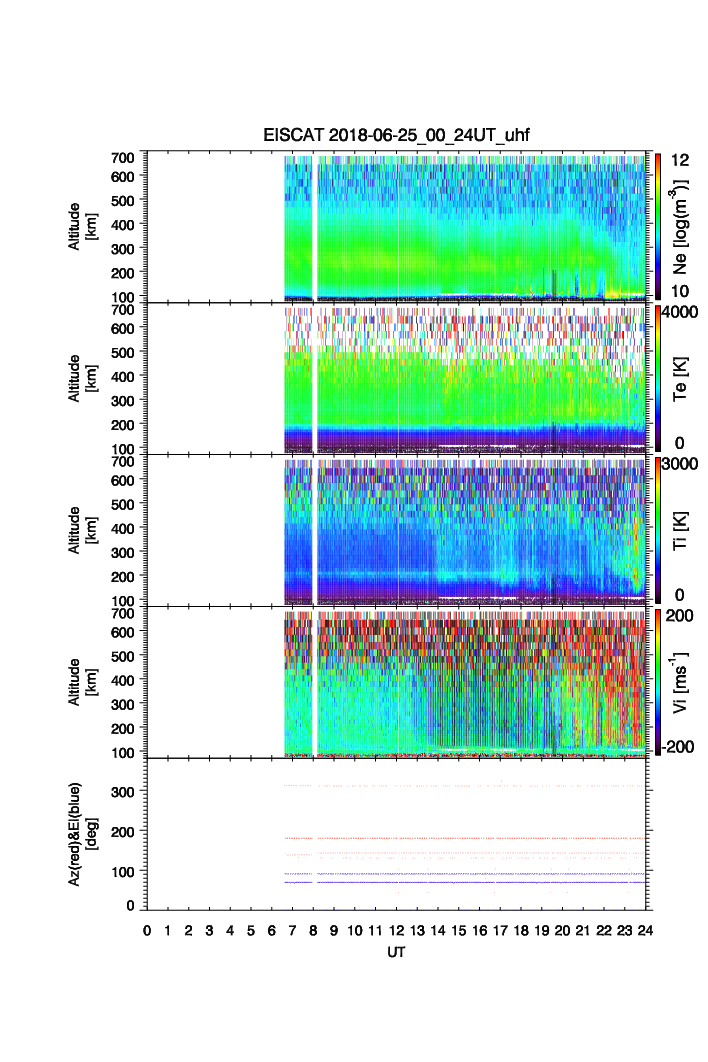708x1062 pixels.
Task: Click the Ne electron density color bar
Action: [657, 225]
